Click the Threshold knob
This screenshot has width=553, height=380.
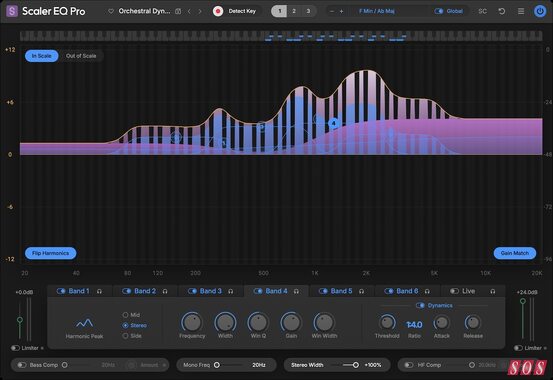coord(387,322)
